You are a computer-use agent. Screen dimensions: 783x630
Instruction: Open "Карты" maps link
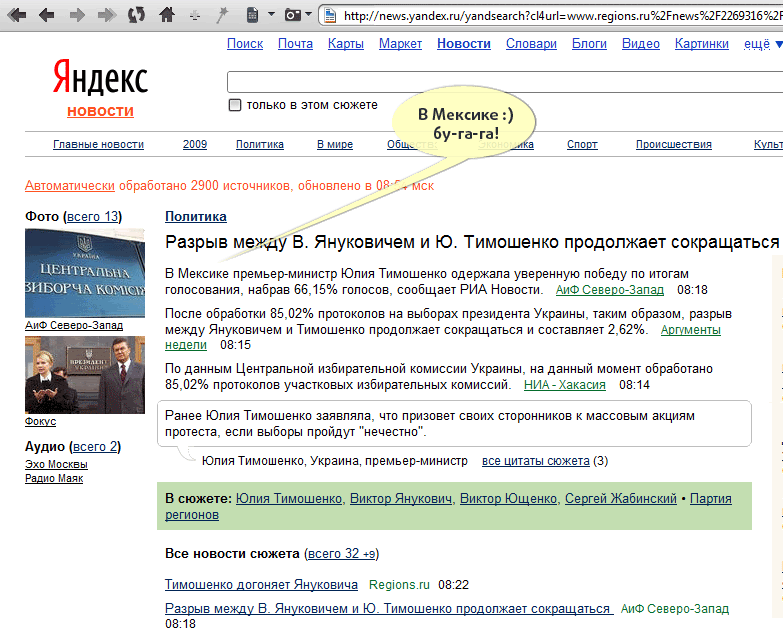[x=346, y=44]
